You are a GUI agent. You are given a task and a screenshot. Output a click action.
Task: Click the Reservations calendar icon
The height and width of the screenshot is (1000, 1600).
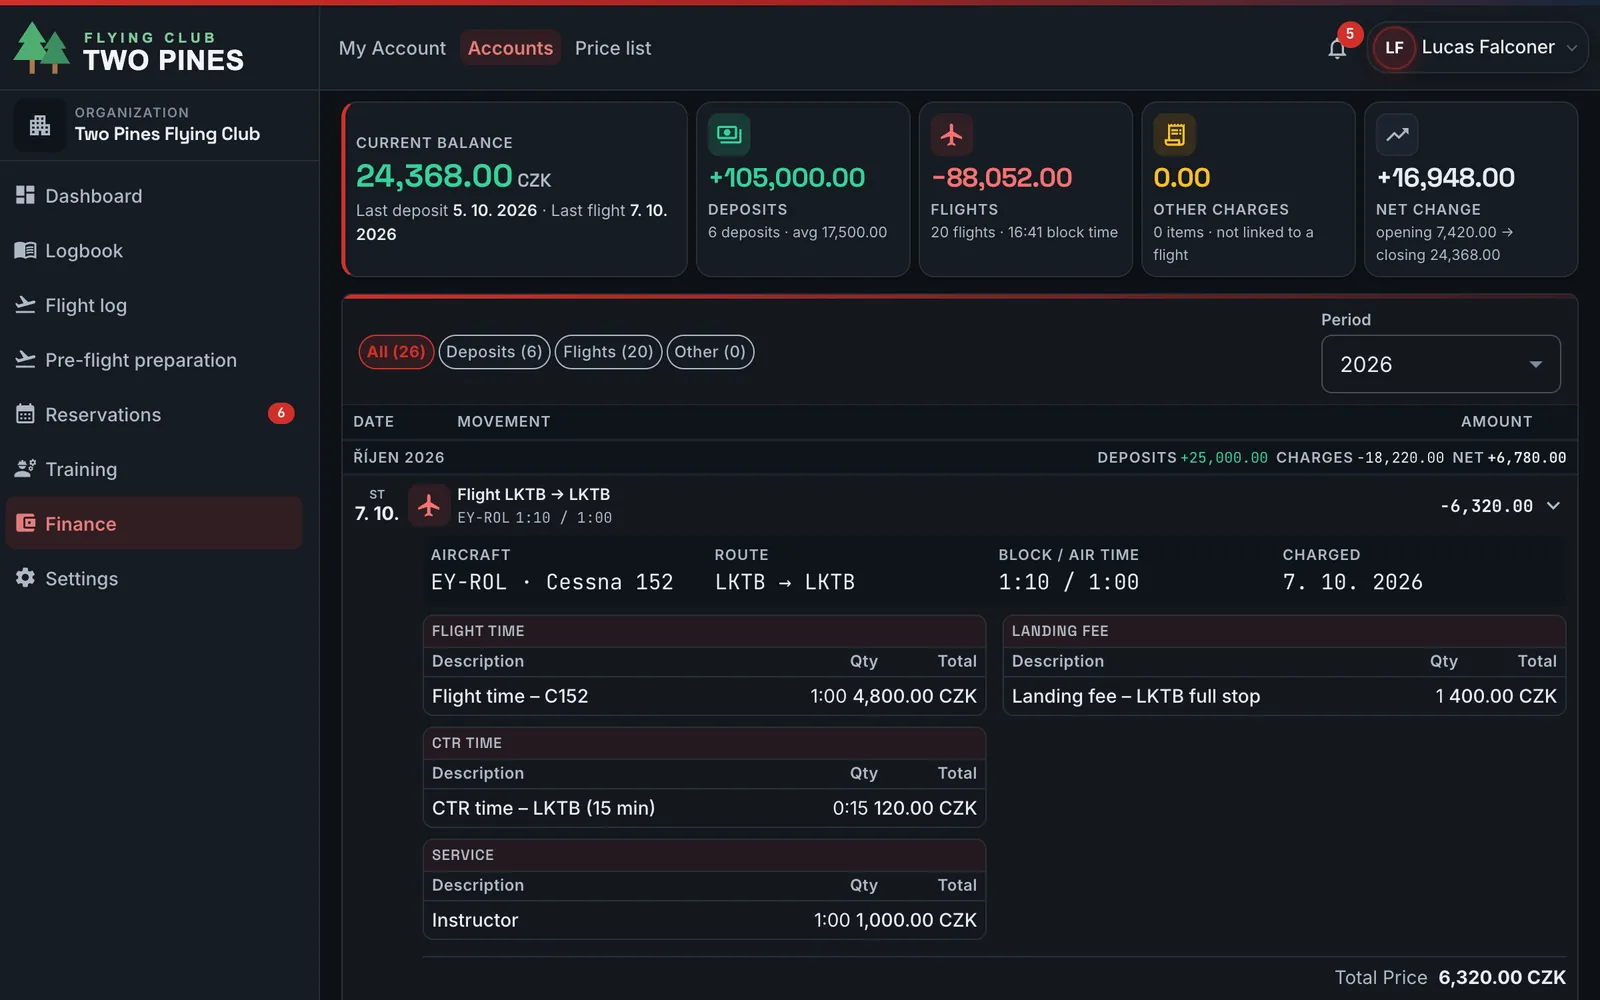click(25, 414)
